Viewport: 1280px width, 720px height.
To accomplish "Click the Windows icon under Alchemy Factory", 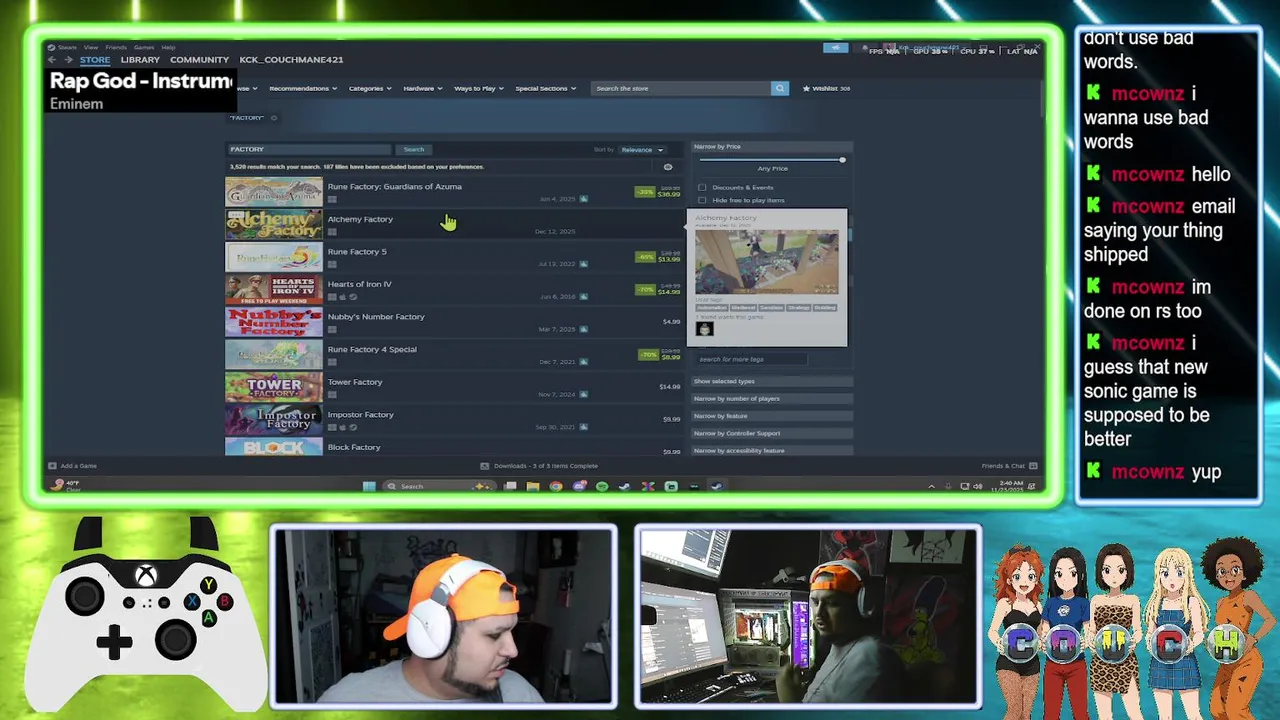I will (332, 232).
